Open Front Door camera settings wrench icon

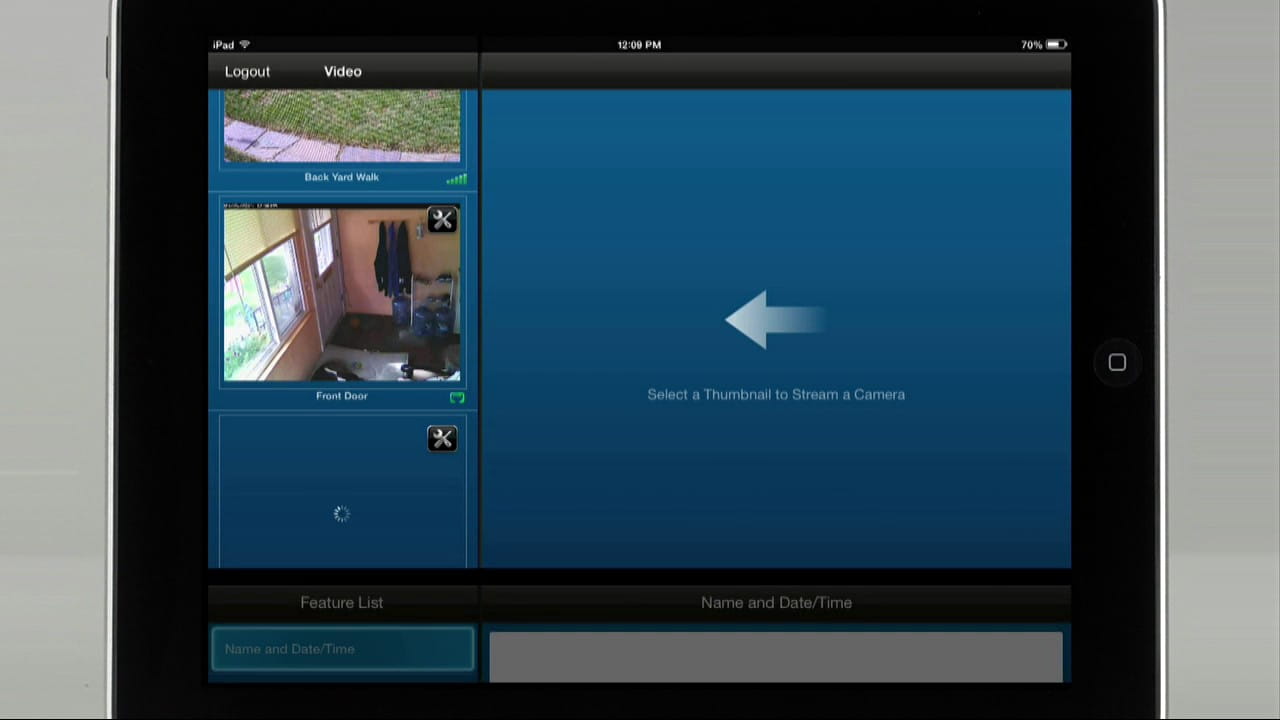click(442, 220)
